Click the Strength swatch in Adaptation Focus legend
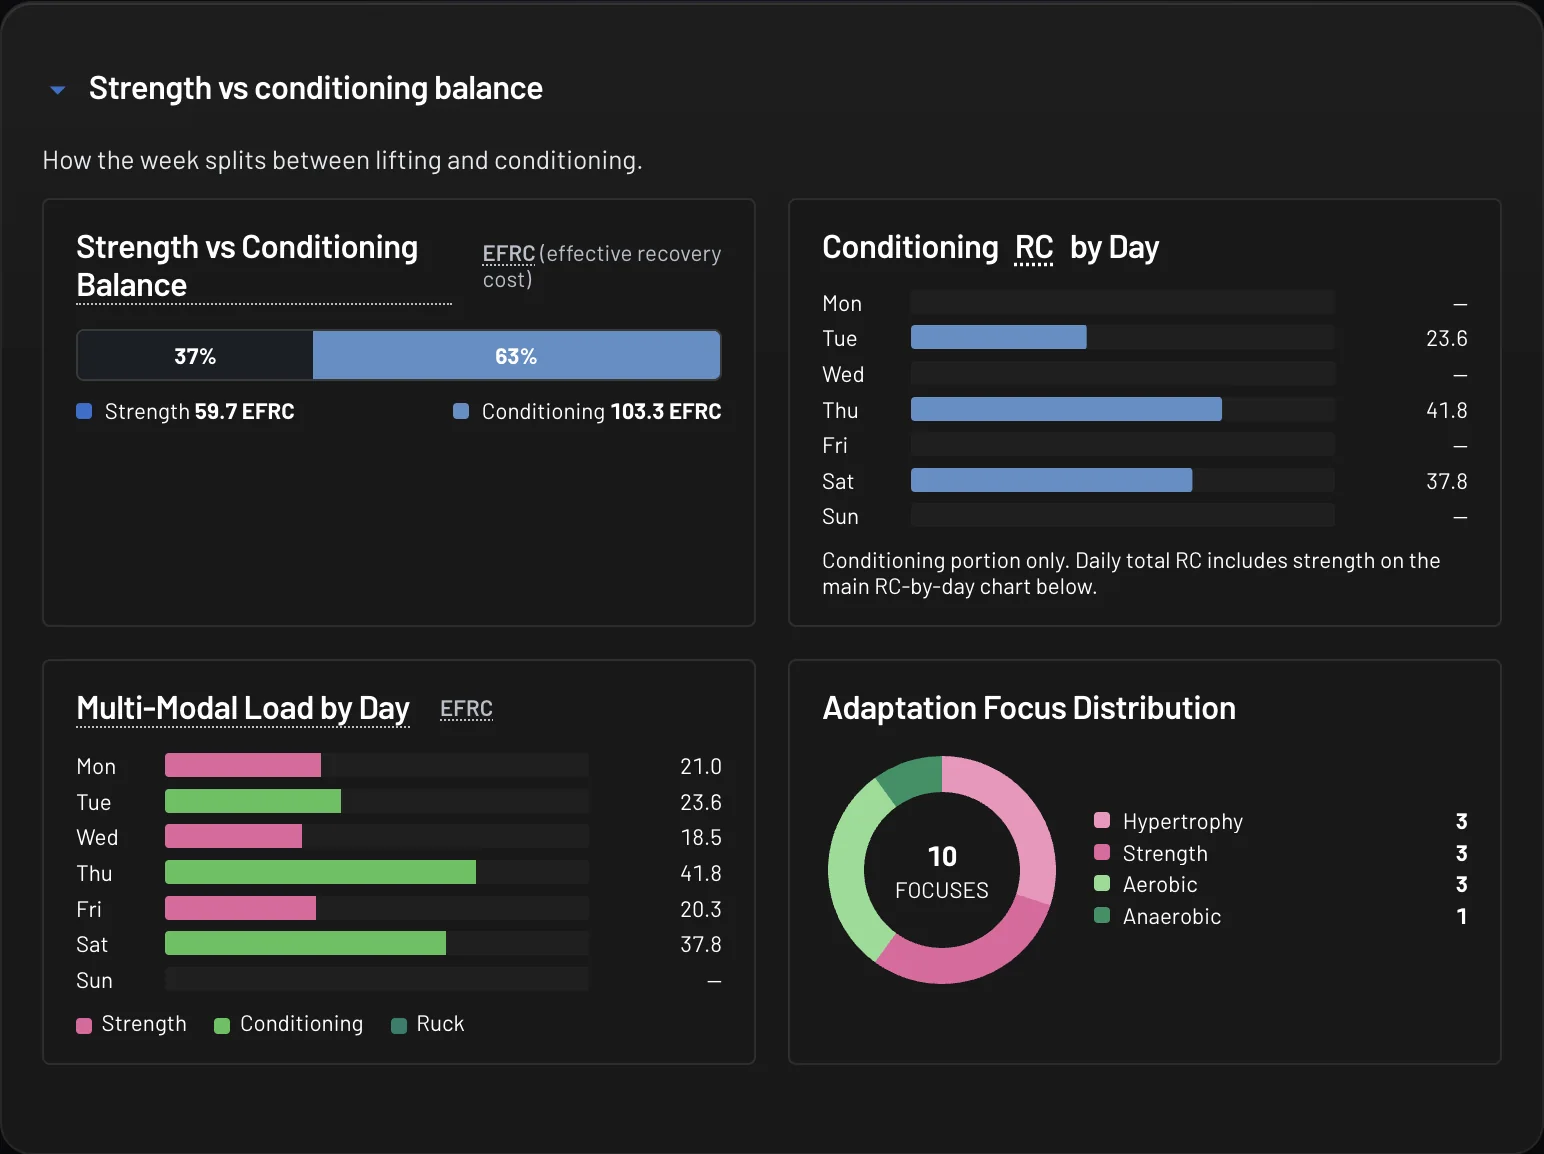The image size is (1544, 1154). (x=1102, y=852)
